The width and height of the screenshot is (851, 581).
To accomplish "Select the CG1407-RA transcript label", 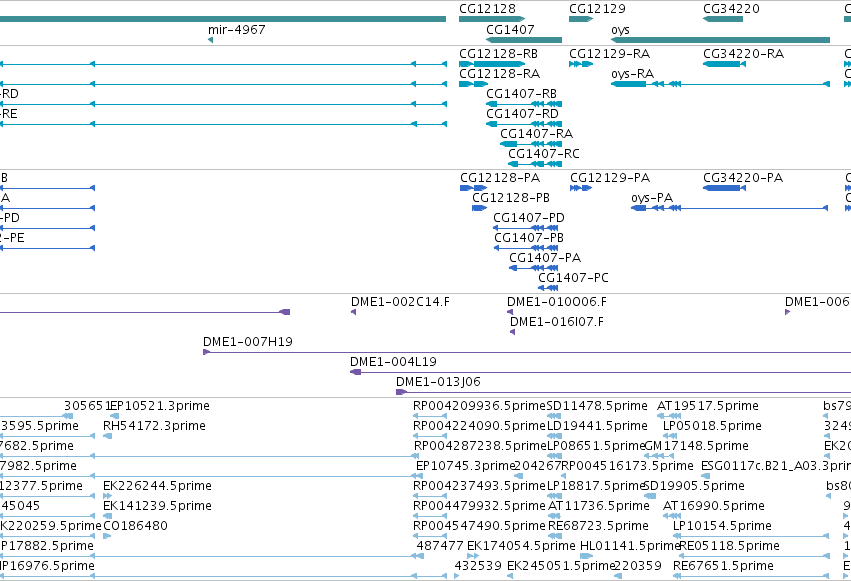I will 536,134.
